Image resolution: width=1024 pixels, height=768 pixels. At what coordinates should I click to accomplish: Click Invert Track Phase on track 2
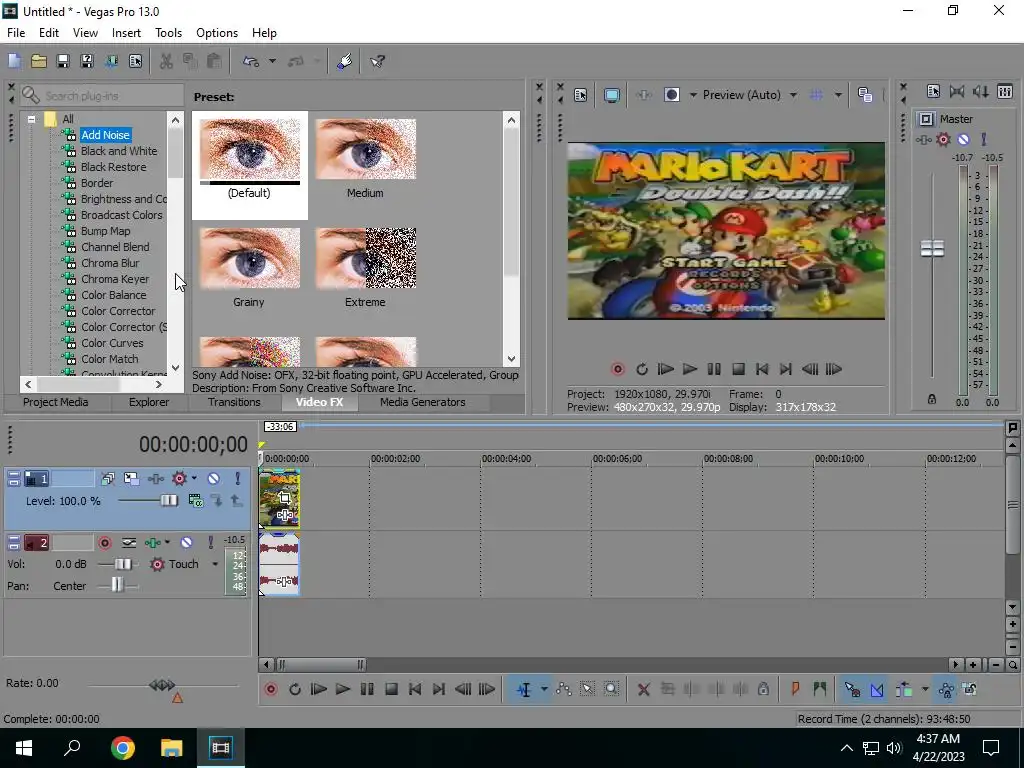click(x=129, y=543)
